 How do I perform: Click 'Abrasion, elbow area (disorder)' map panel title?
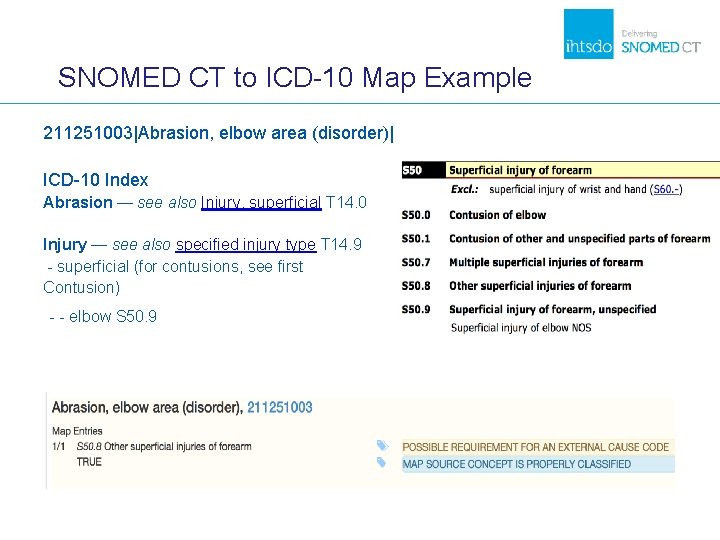(147, 407)
